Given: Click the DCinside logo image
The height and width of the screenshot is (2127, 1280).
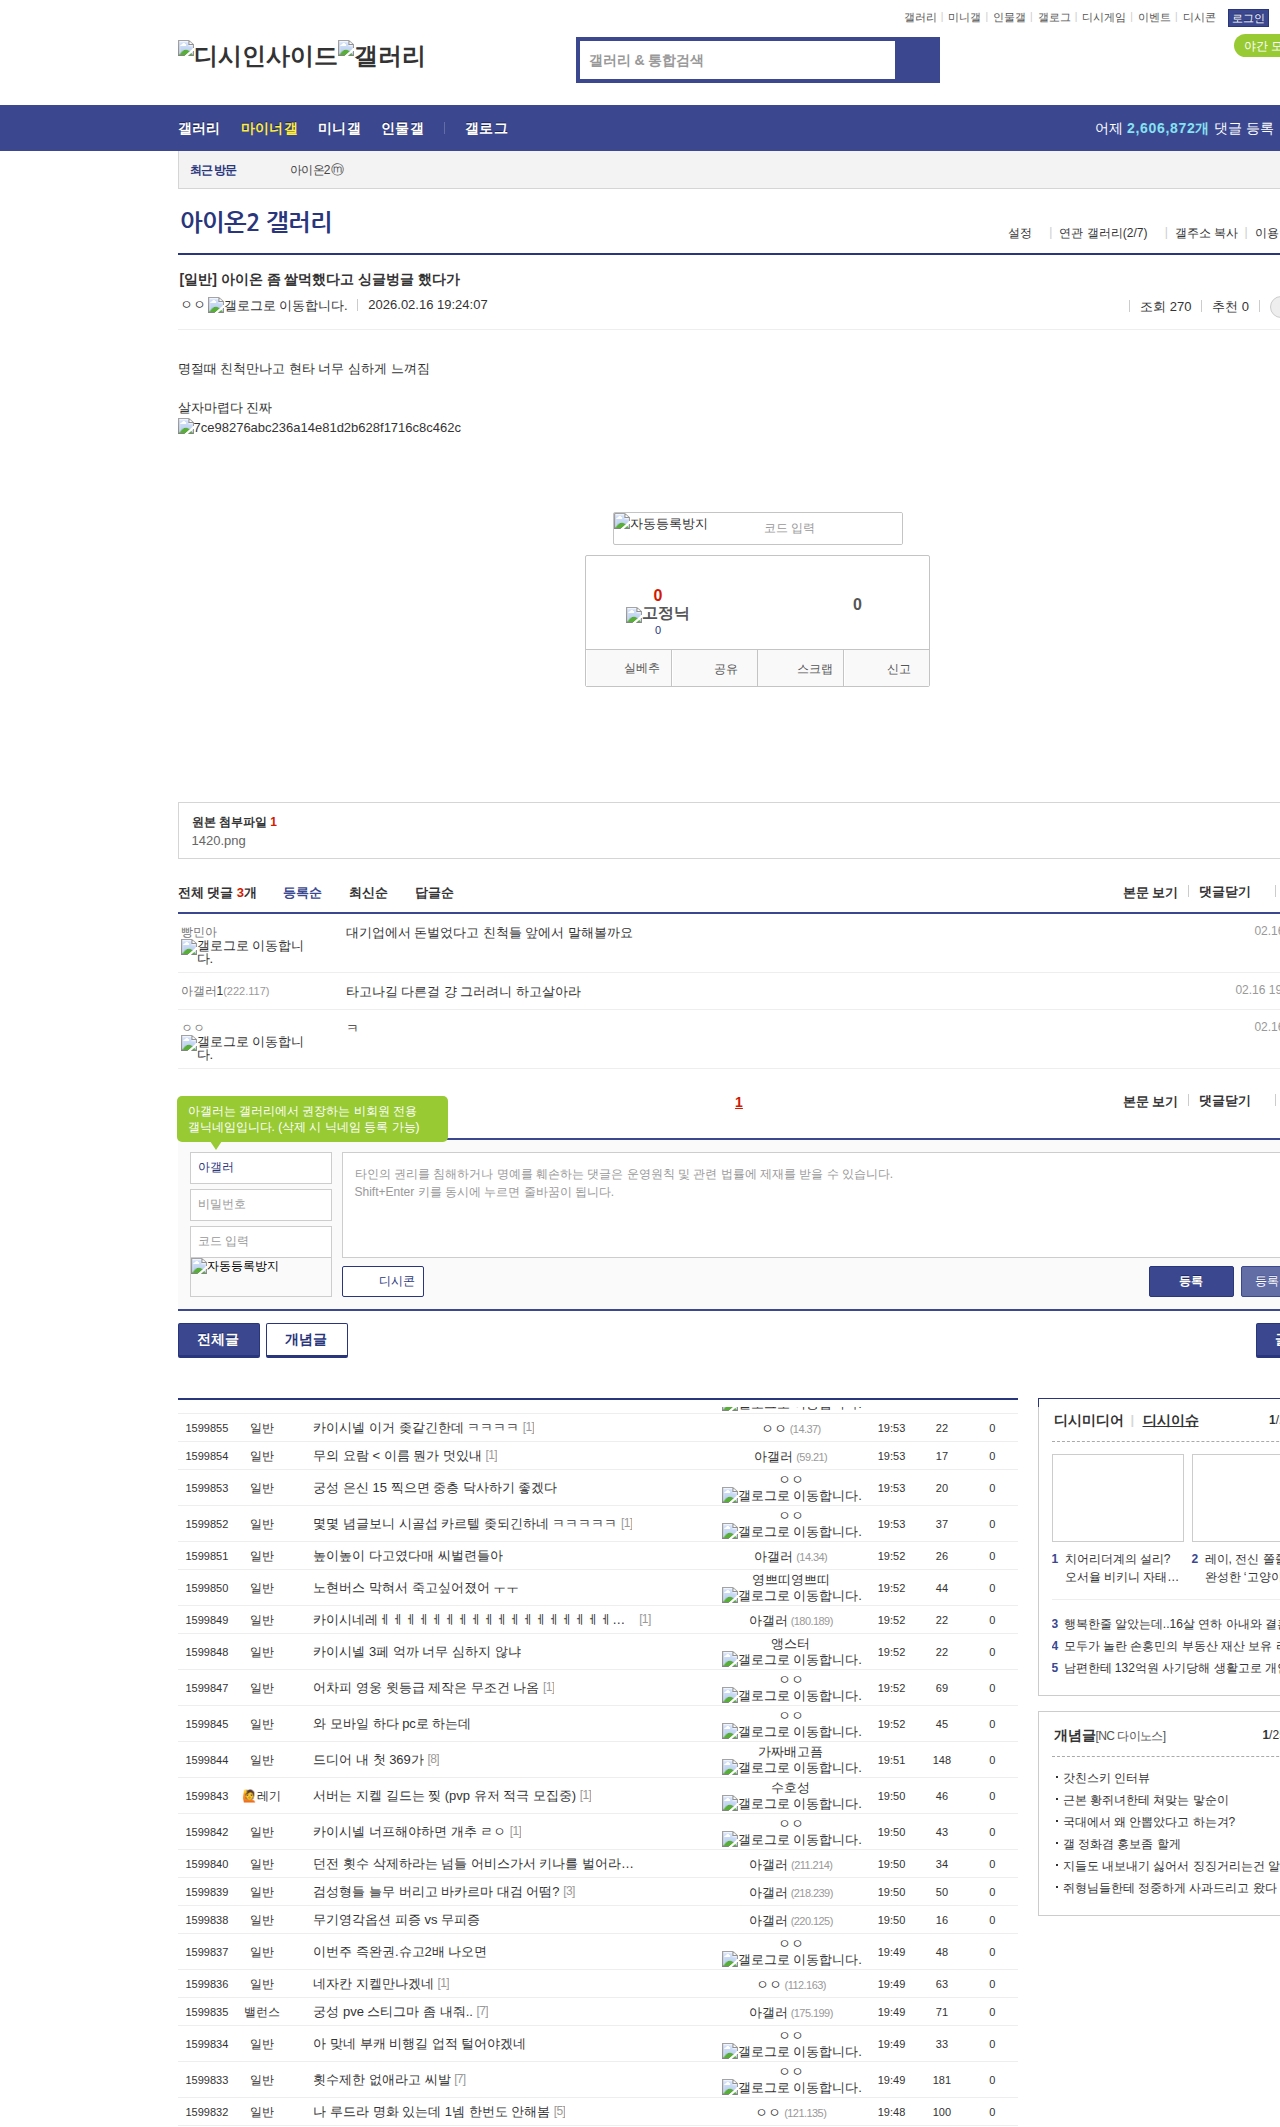Looking at the screenshot, I should 257,55.
